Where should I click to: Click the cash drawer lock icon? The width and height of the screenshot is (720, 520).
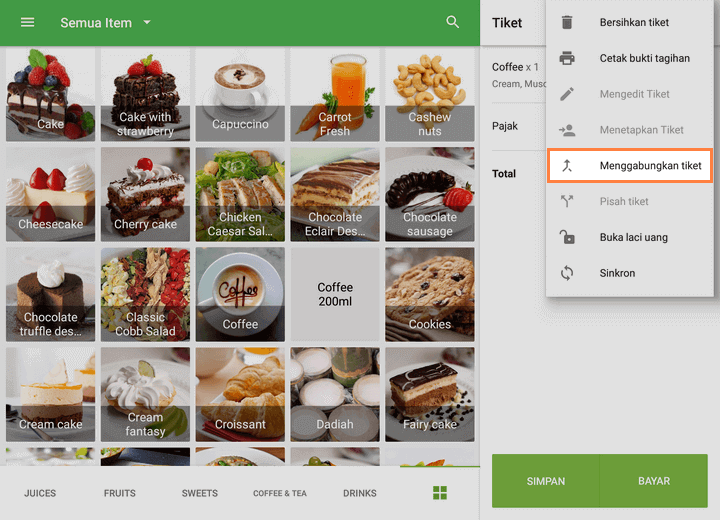(x=567, y=237)
